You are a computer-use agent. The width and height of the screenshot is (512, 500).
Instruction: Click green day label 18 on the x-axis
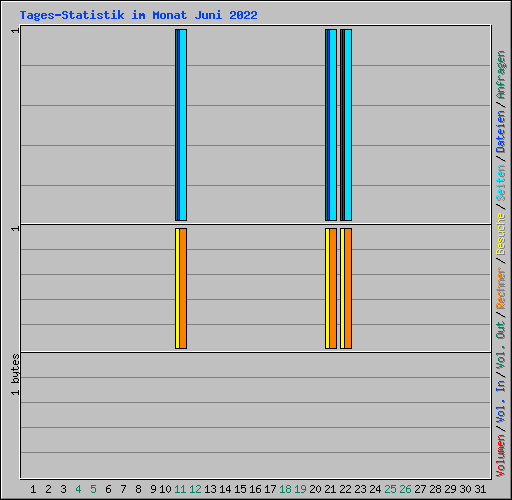[x=285, y=489]
